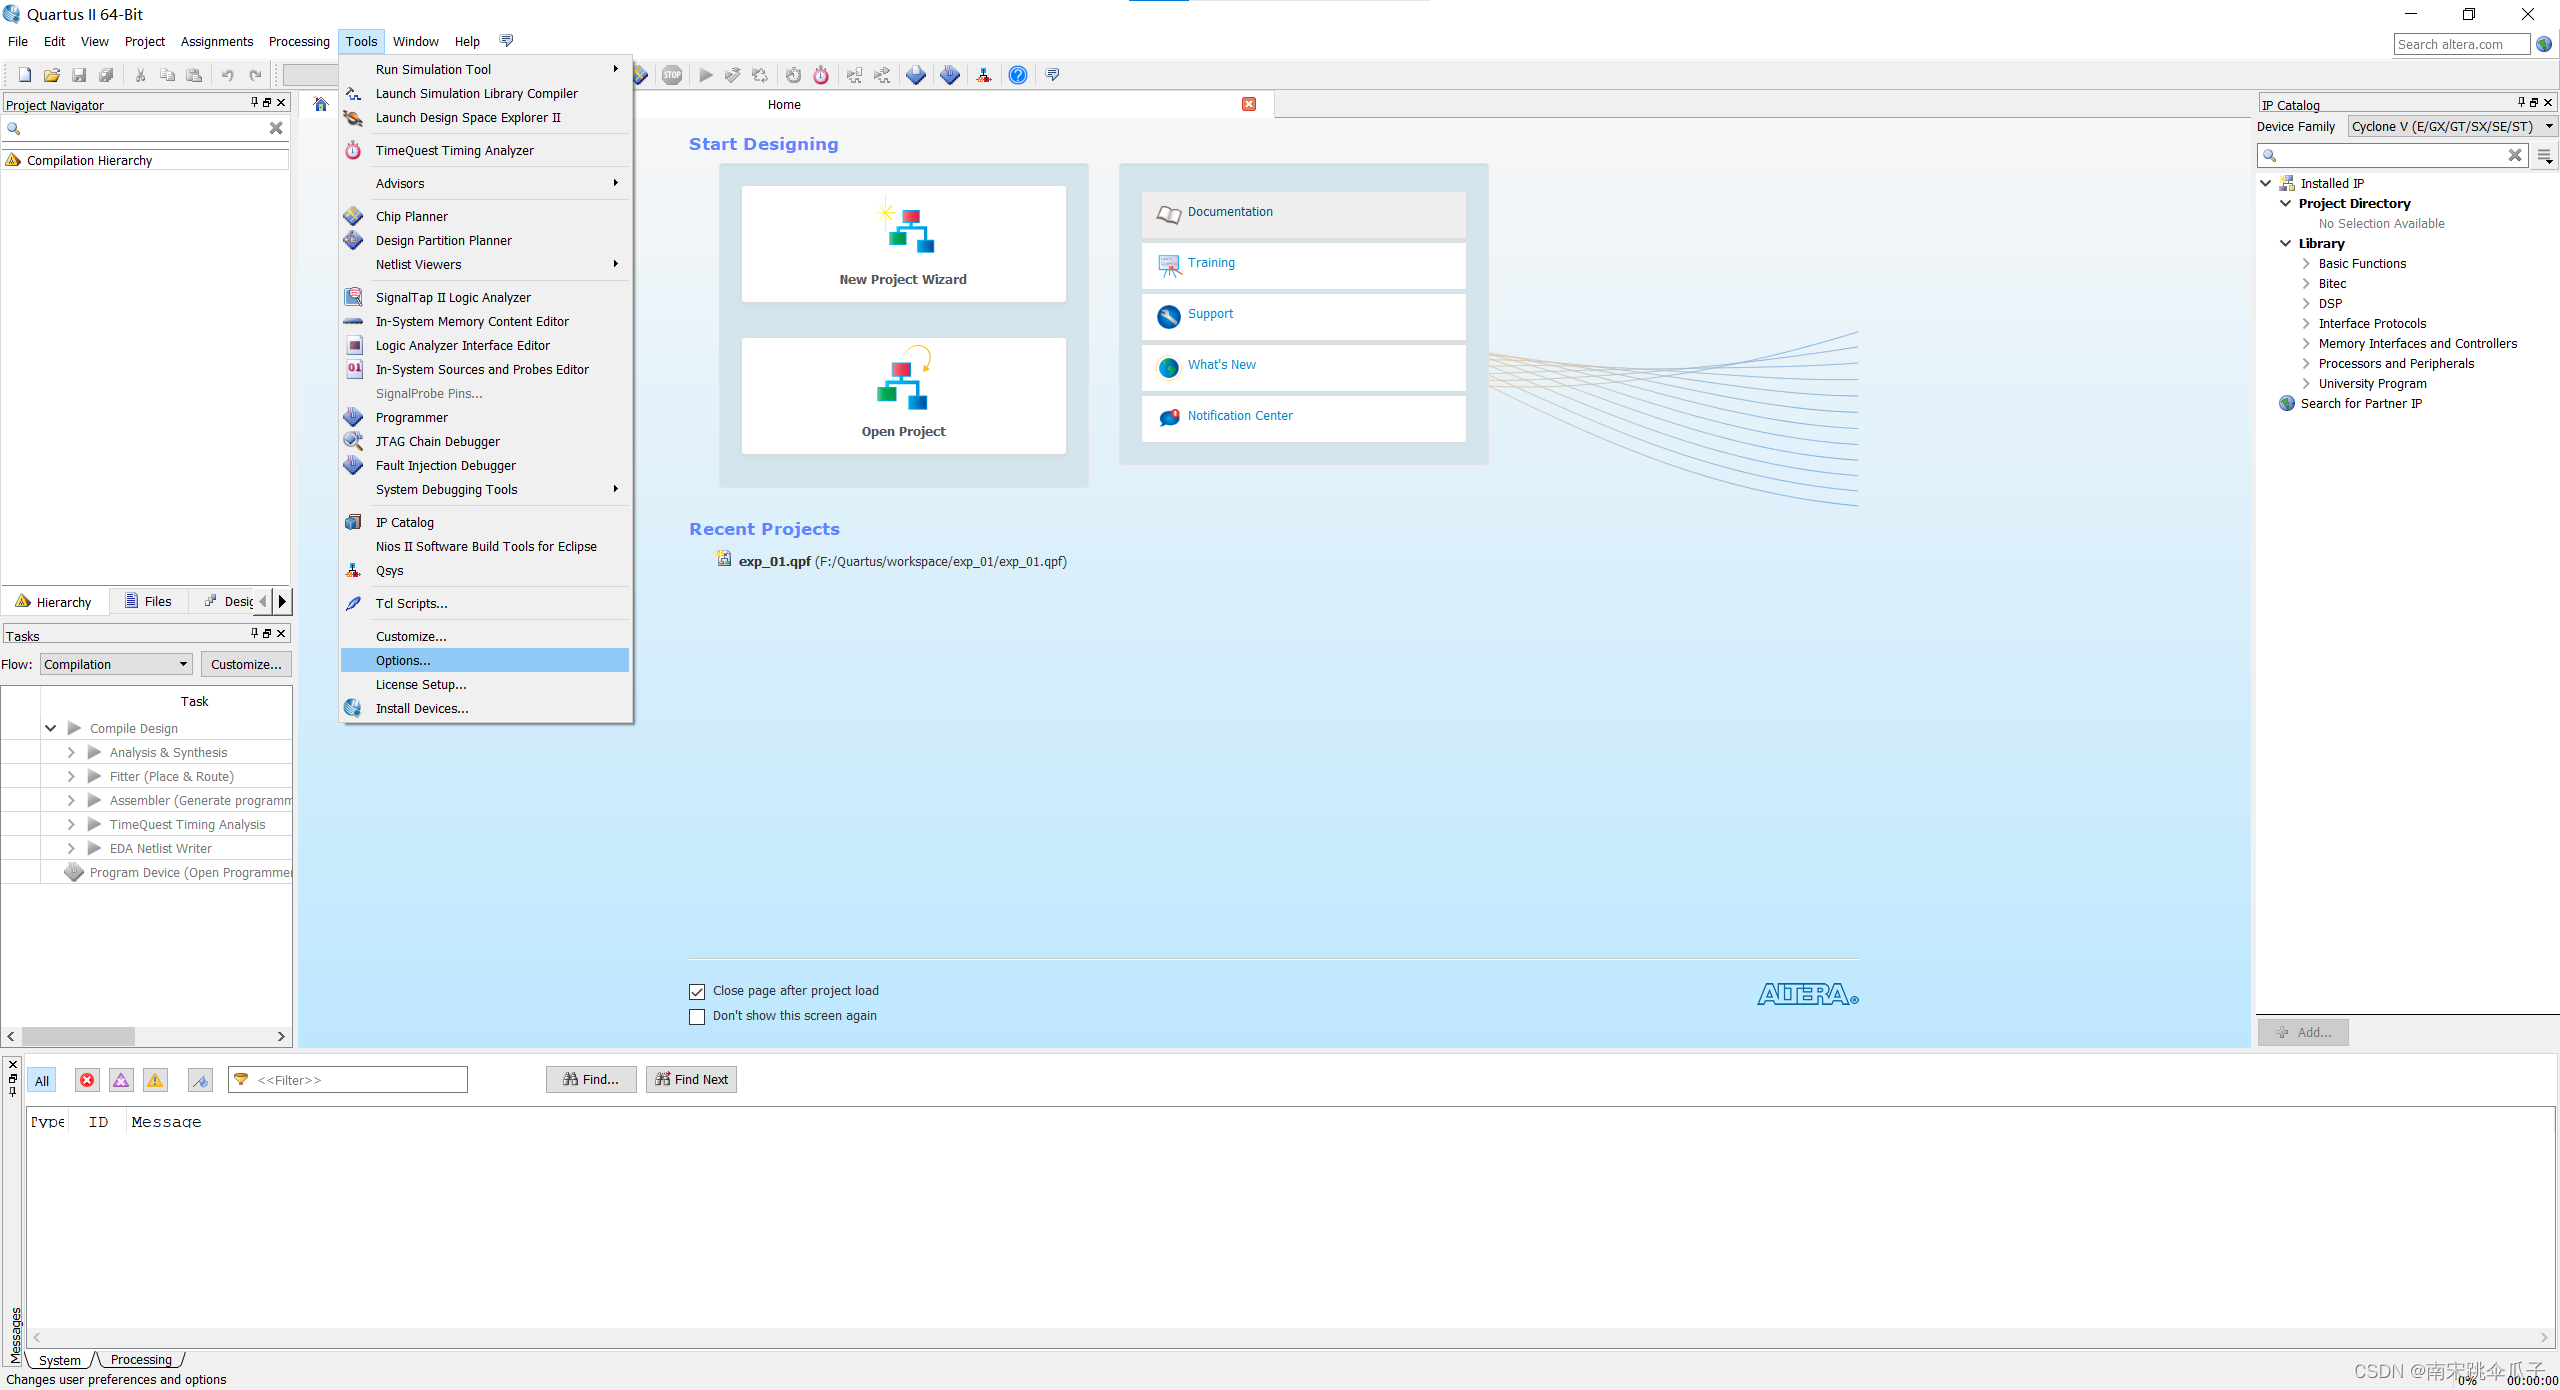2560x1390 pixels.
Task: Open Device Family combo box
Action: [x=2449, y=127]
